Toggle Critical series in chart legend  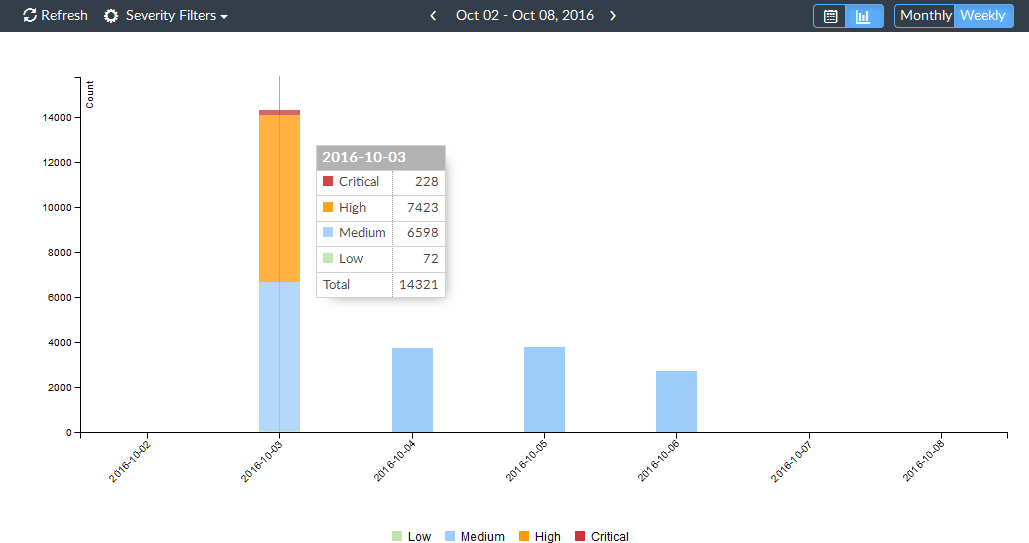point(601,536)
